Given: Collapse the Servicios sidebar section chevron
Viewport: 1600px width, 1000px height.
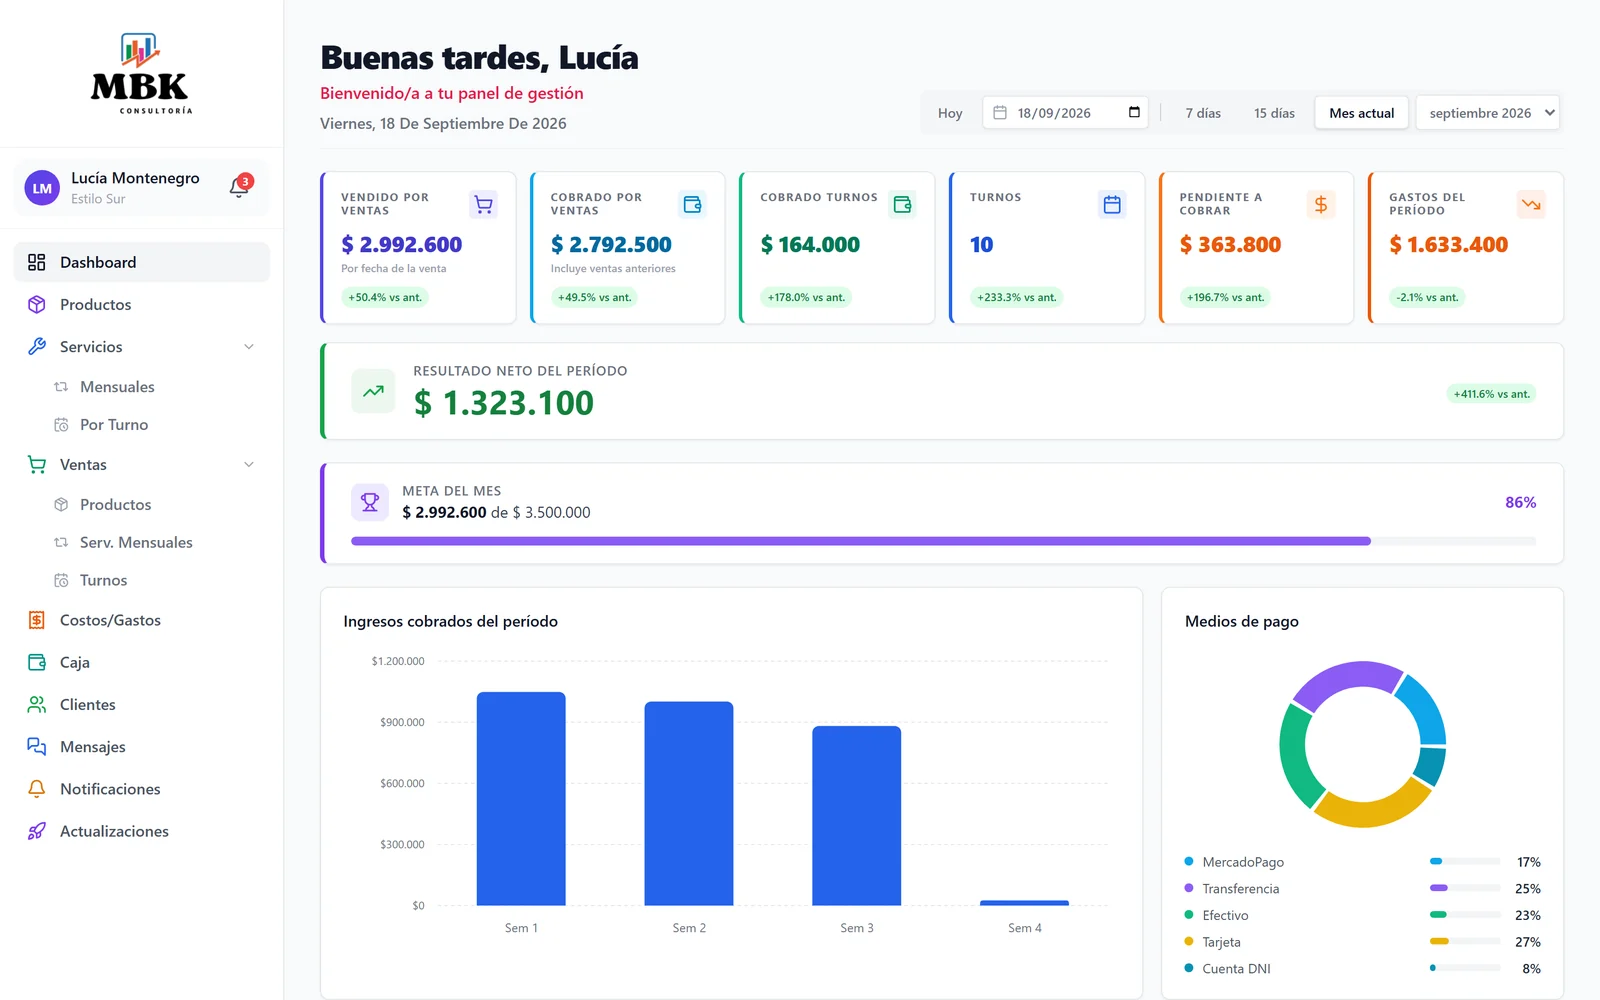Looking at the screenshot, I should pyautogui.click(x=249, y=347).
